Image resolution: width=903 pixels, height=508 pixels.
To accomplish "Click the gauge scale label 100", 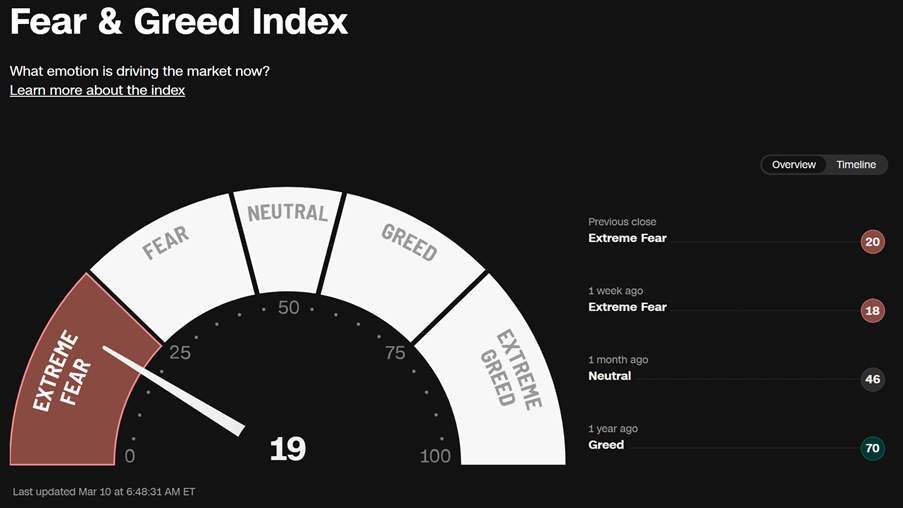I will pos(435,456).
